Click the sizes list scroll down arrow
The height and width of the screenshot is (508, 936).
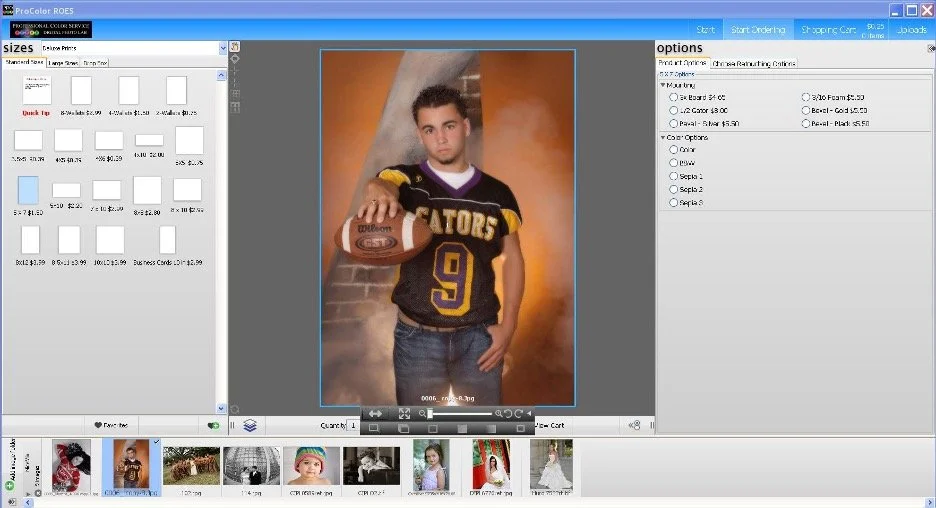(x=221, y=408)
